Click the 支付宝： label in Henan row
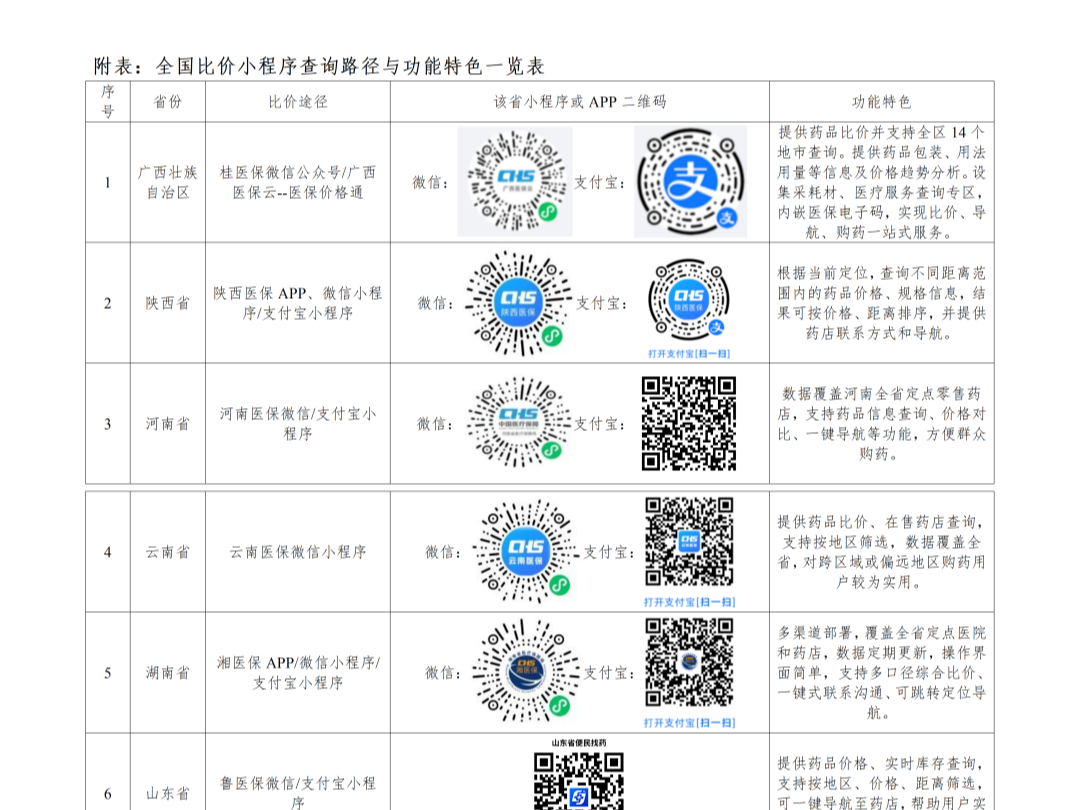This screenshot has height=810, width=1080. [601, 424]
